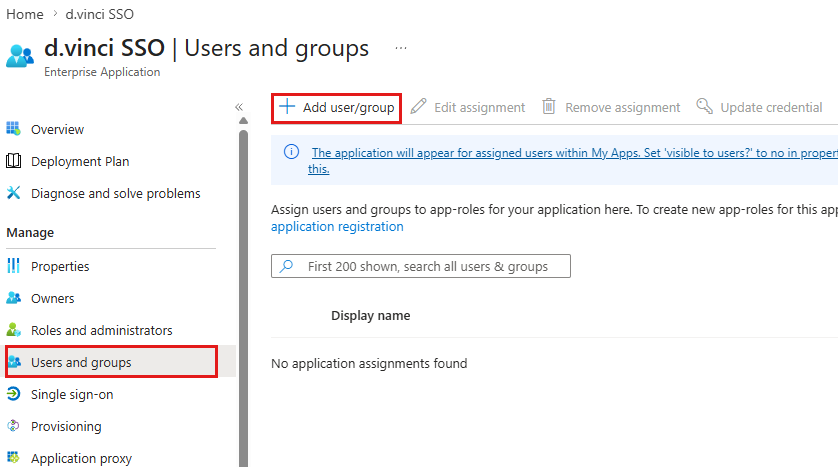Click the pencil icon for Edit assignment
838x467 pixels.
418,106
